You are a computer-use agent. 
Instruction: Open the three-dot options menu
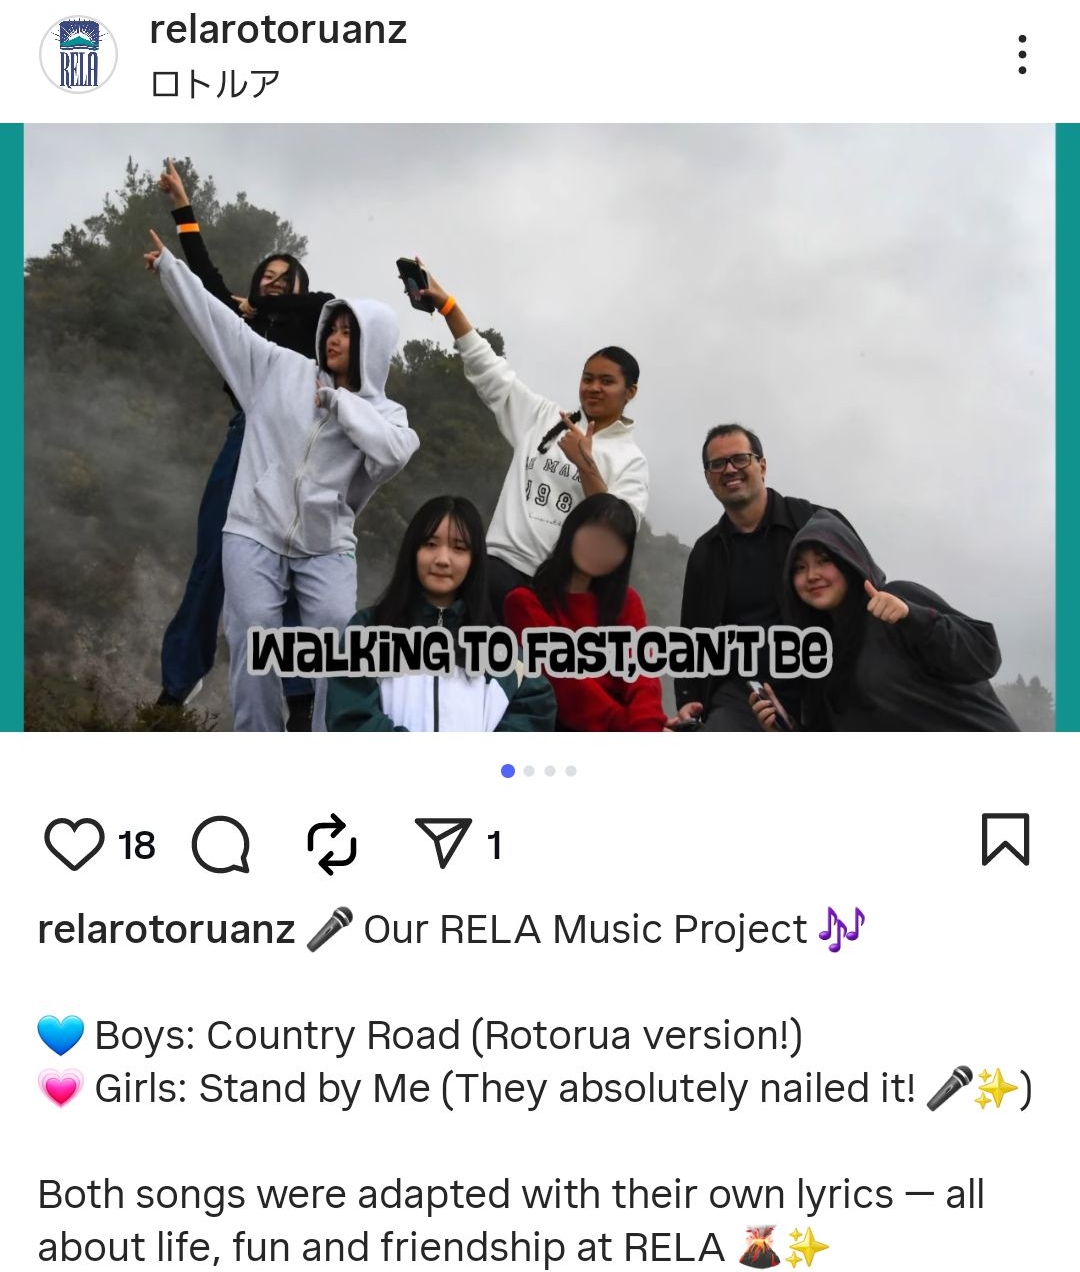pyautogui.click(x=1022, y=55)
